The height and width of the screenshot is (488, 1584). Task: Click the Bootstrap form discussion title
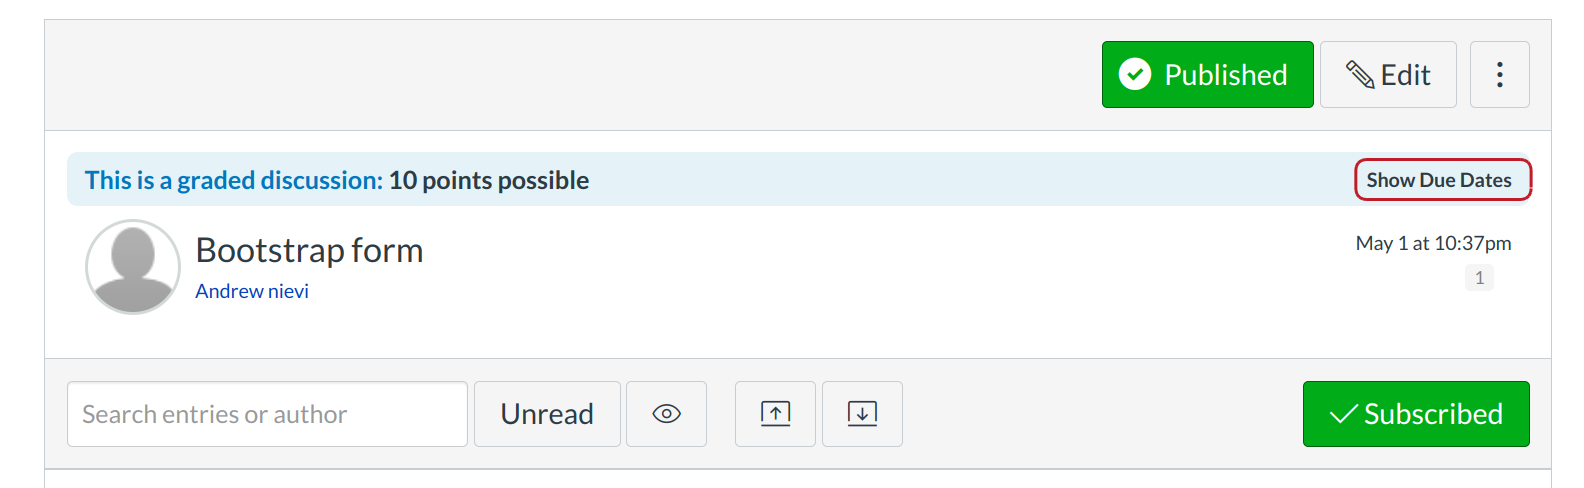309,250
